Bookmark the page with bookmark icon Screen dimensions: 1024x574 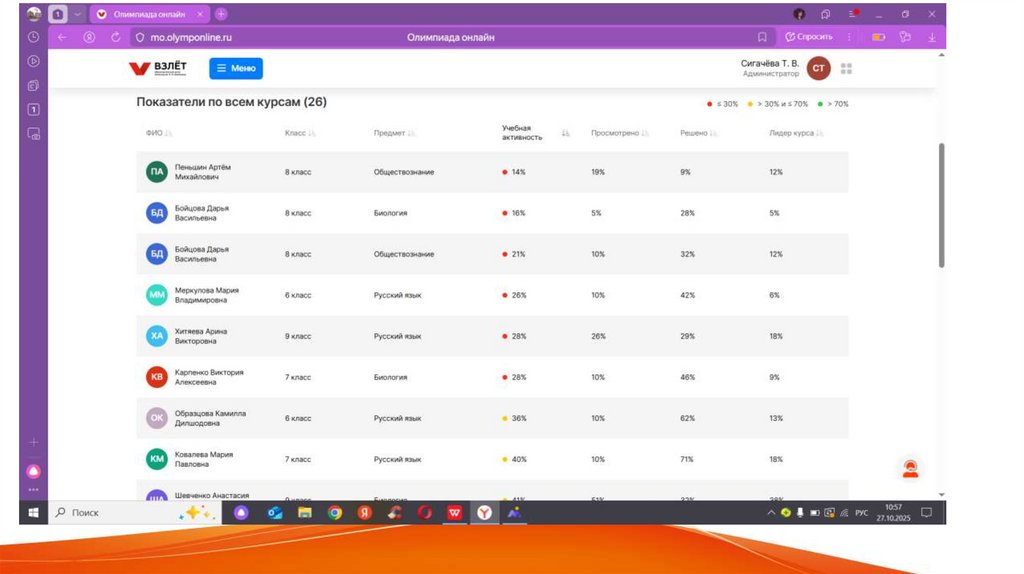click(762, 37)
